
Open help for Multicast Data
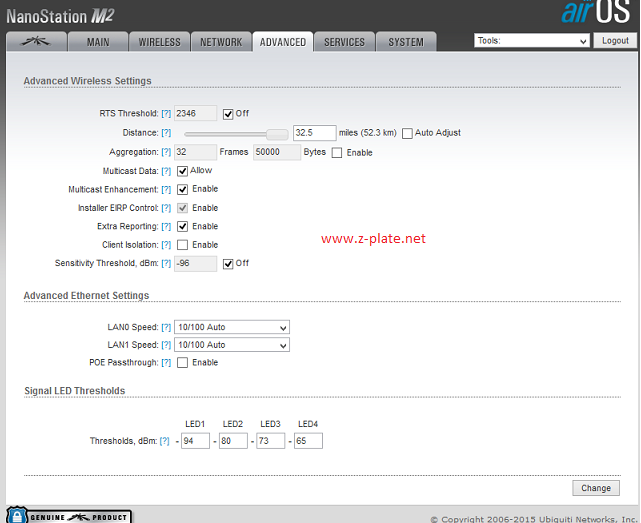tap(166, 171)
